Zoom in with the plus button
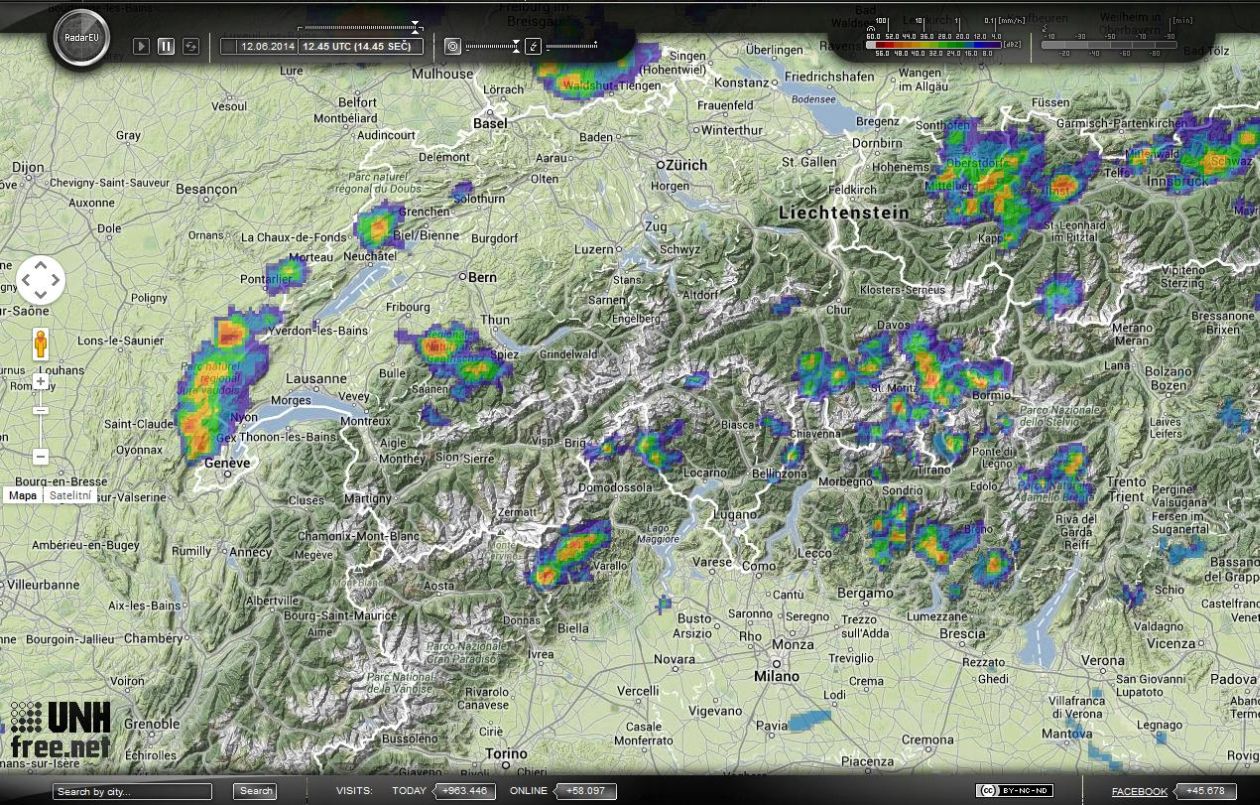The image size is (1260, 805). click(x=41, y=381)
